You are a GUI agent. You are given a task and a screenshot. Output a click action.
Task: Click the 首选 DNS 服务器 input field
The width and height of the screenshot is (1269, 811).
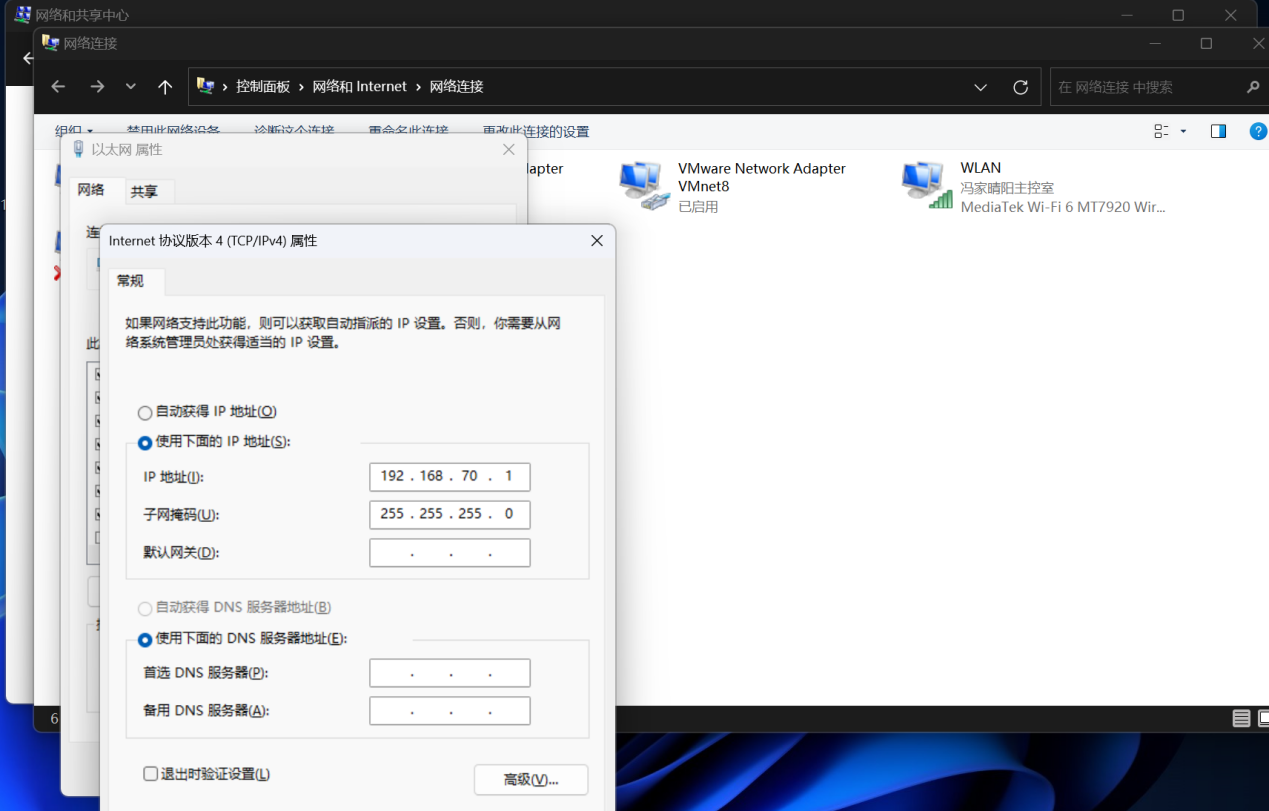pos(450,673)
